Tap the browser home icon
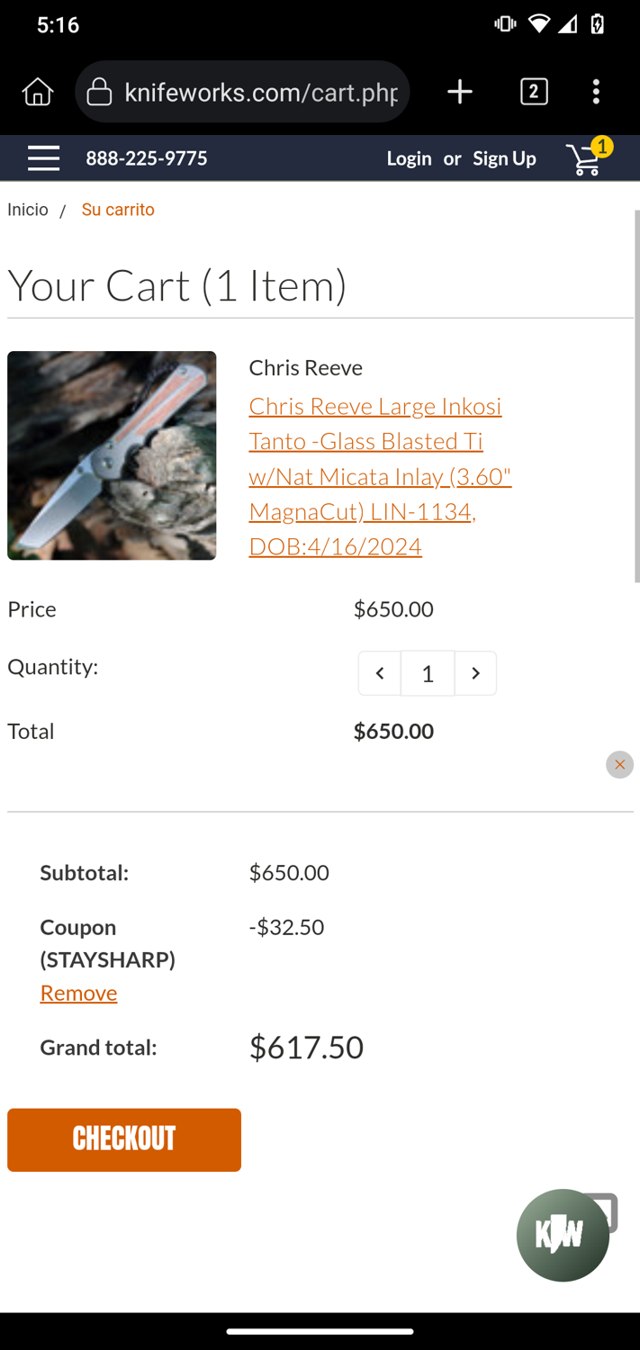The width and height of the screenshot is (640, 1350). [x=38, y=92]
